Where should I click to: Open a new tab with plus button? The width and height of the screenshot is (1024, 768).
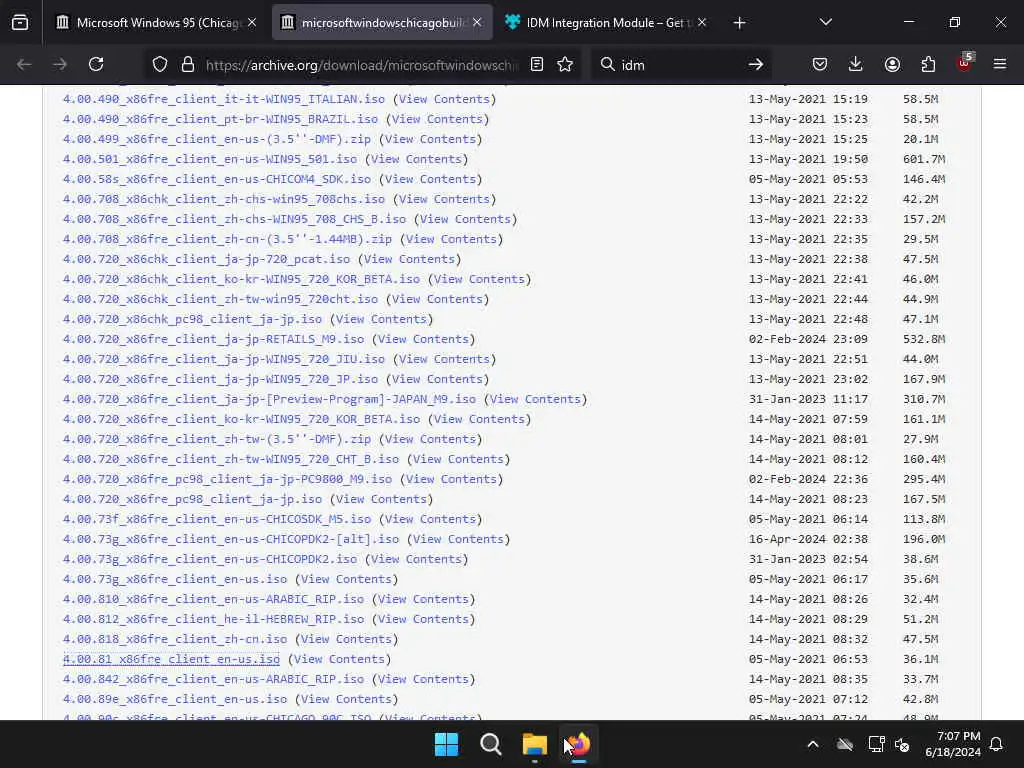click(x=739, y=23)
